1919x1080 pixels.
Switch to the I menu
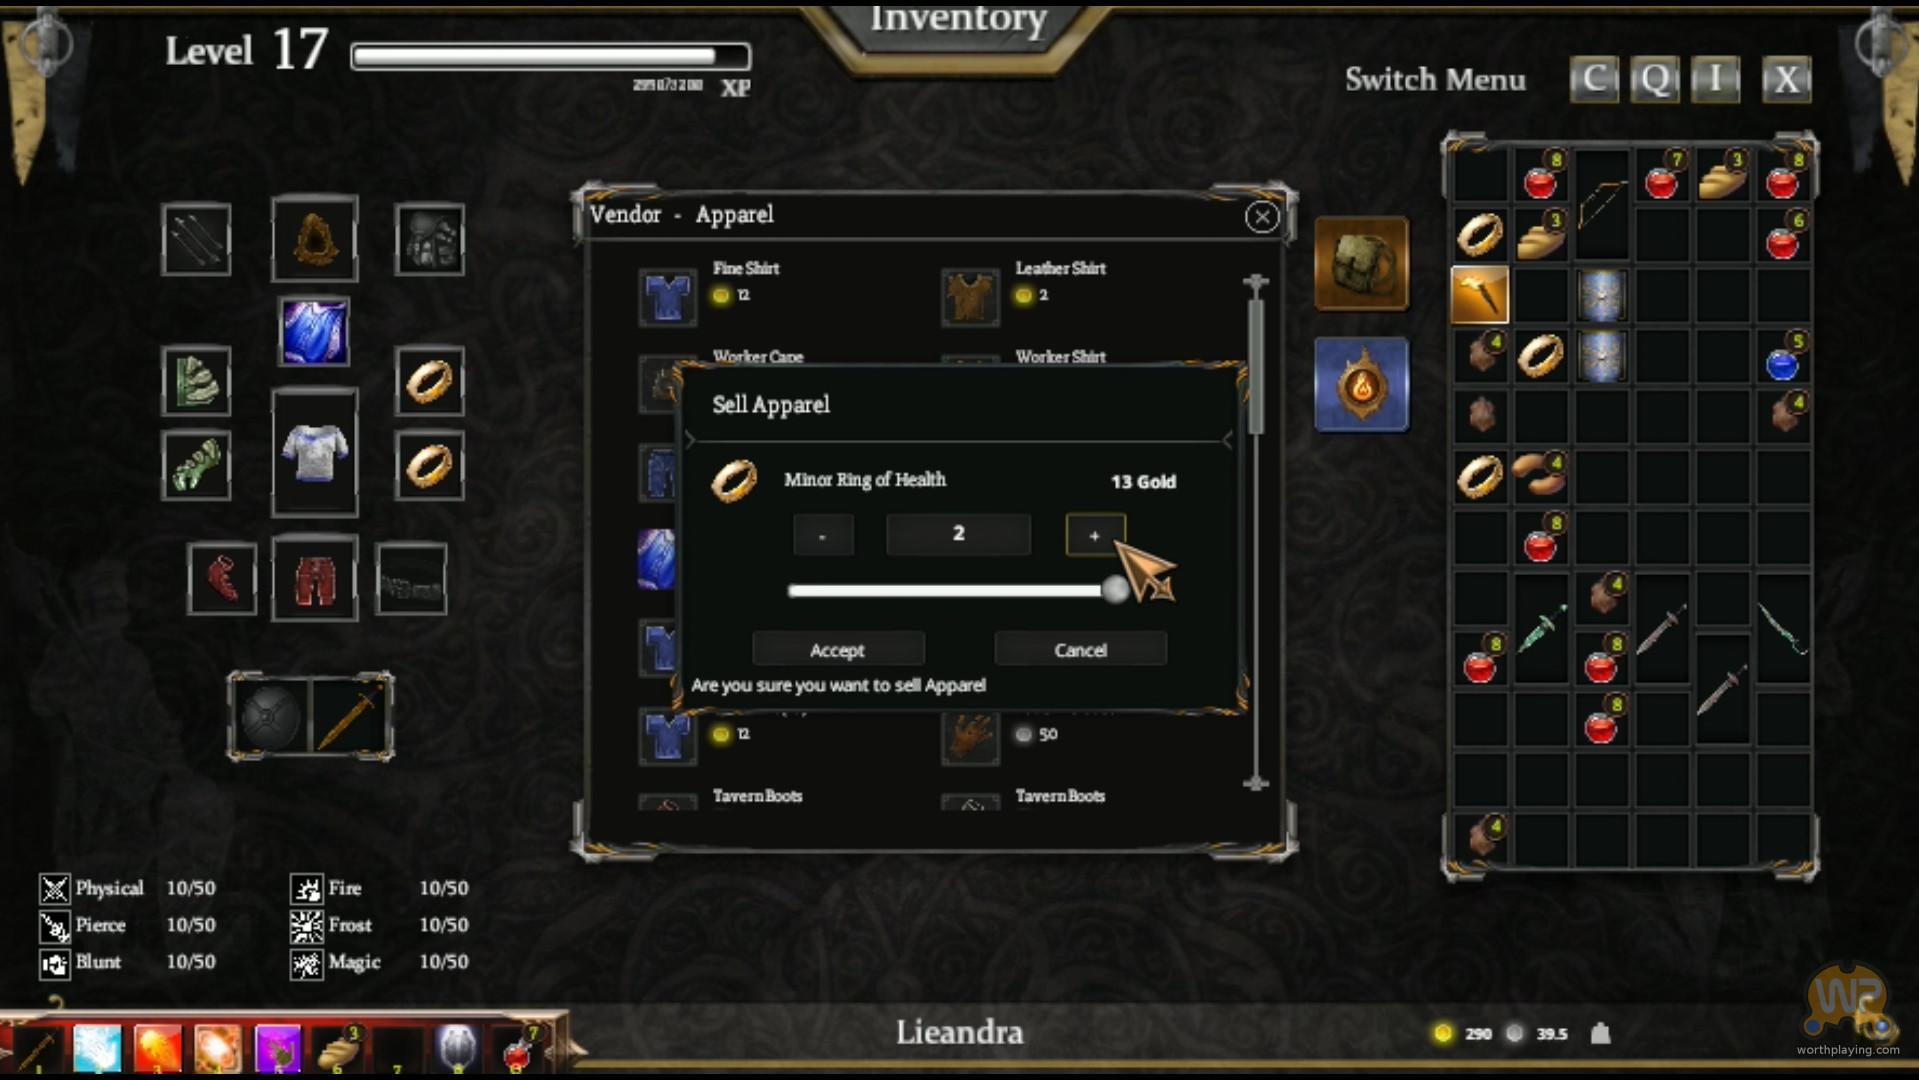click(1715, 79)
